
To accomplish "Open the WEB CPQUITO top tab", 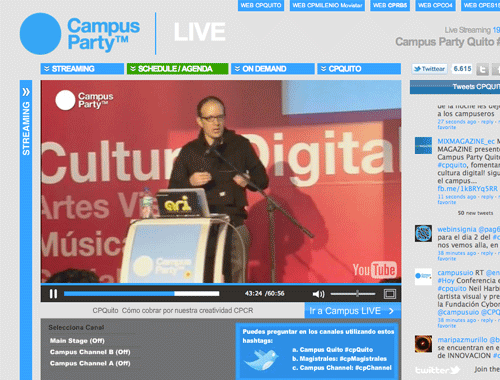I will click(261, 5).
